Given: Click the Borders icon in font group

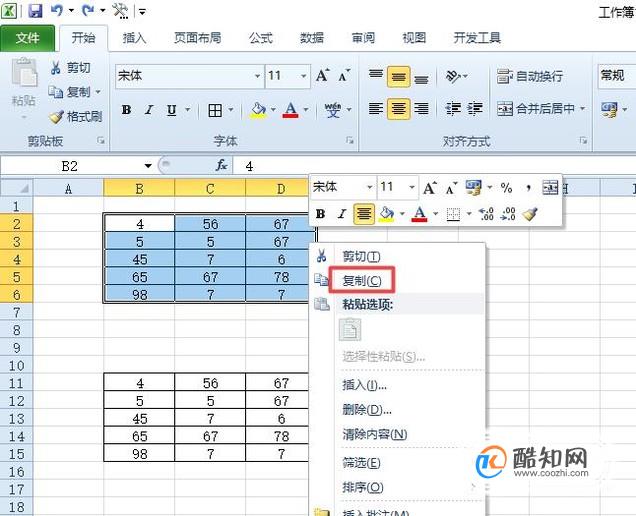Looking at the screenshot, I should (x=215, y=110).
